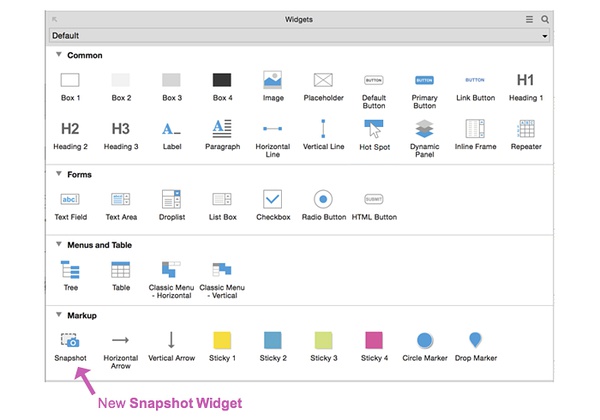
Task: Open the Default library dropdown
Action: tap(299, 36)
